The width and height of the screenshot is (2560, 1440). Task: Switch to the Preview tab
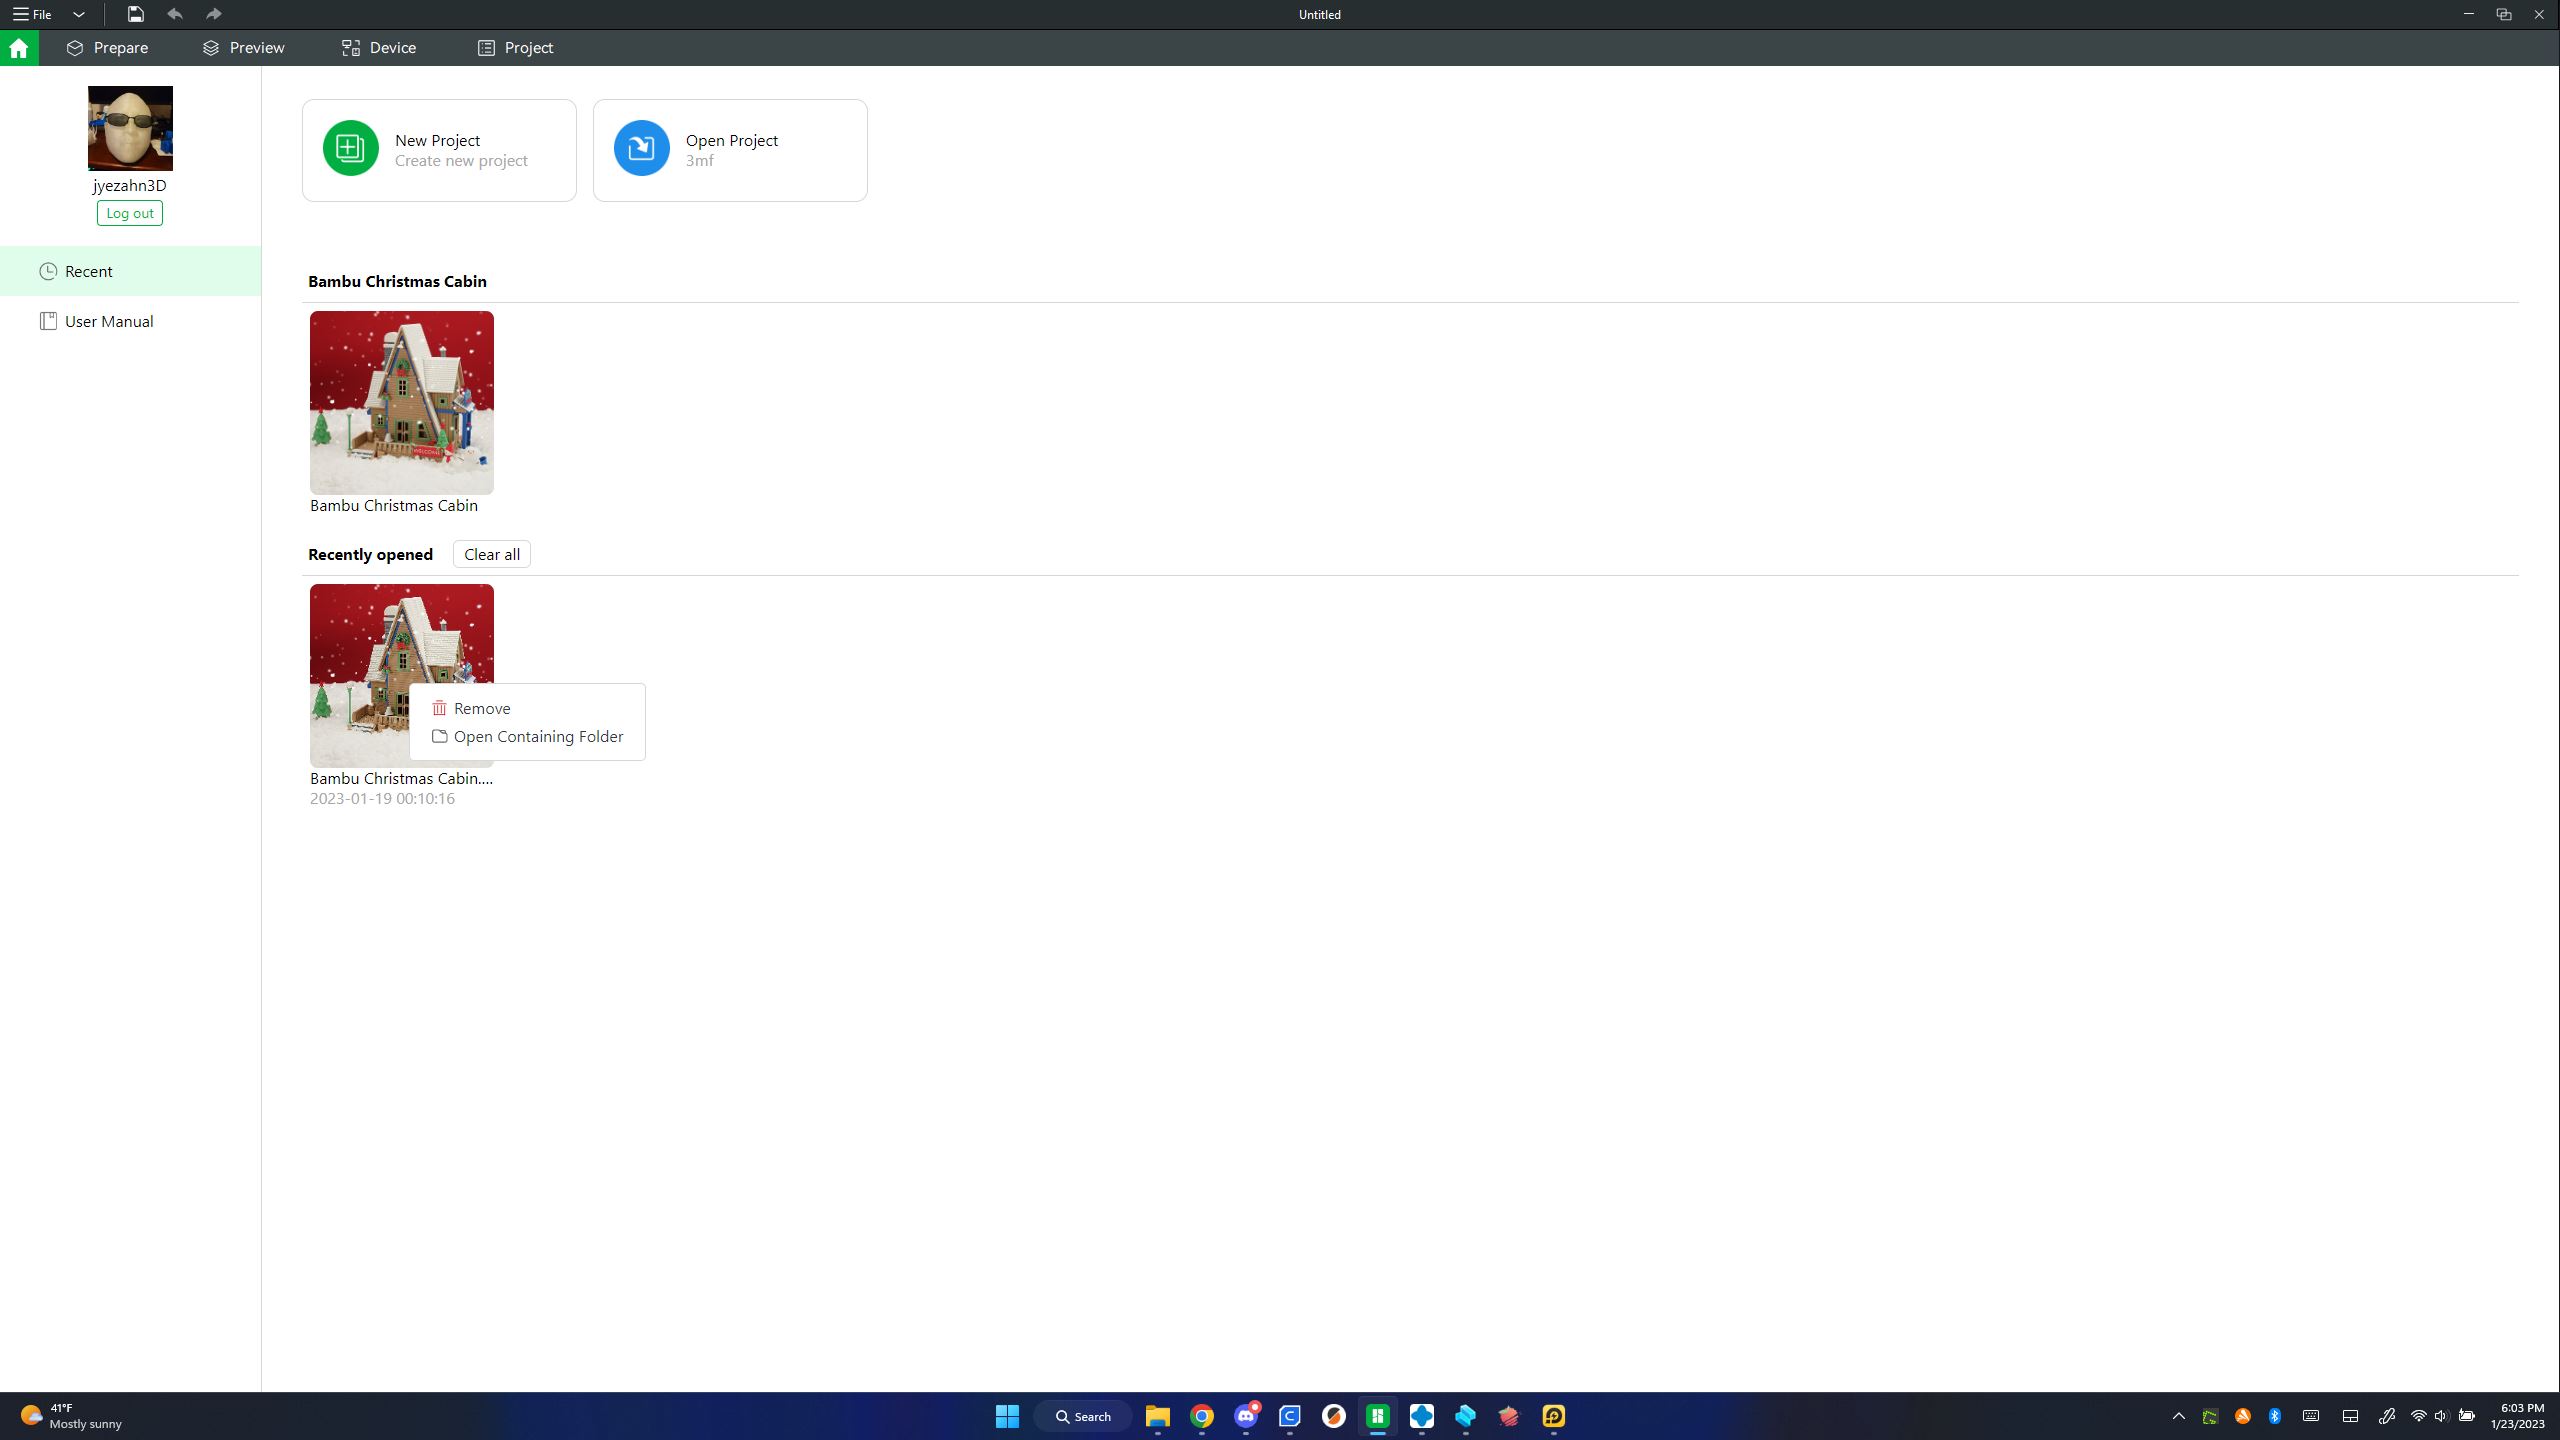click(243, 48)
